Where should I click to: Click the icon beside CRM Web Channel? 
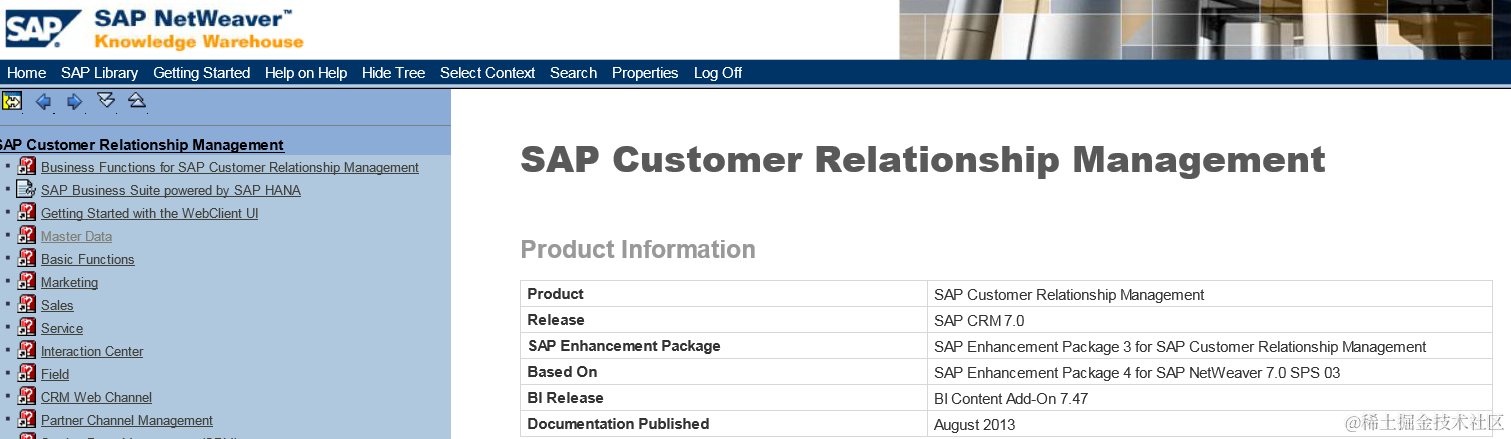click(x=26, y=396)
